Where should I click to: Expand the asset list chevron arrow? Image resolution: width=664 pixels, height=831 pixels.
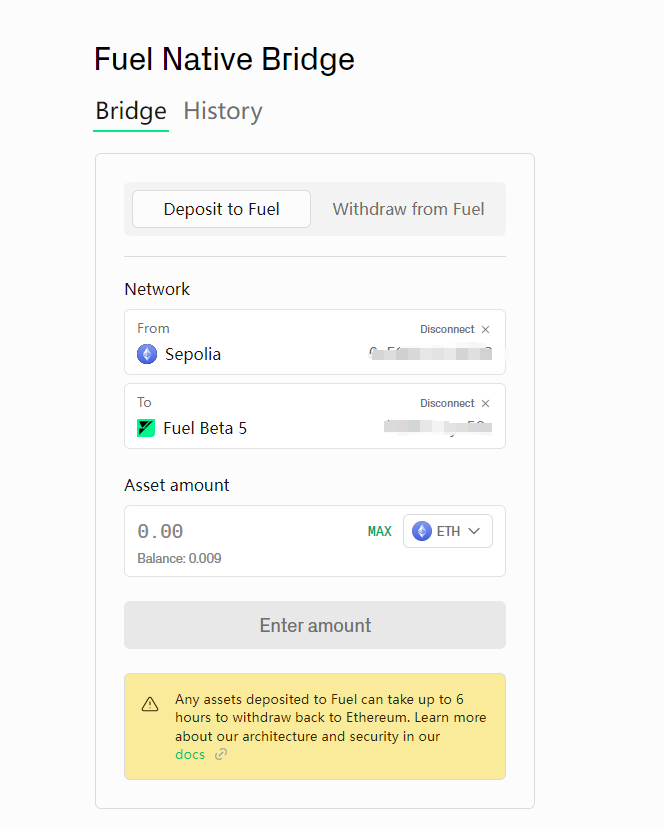(x=474, y=531)
